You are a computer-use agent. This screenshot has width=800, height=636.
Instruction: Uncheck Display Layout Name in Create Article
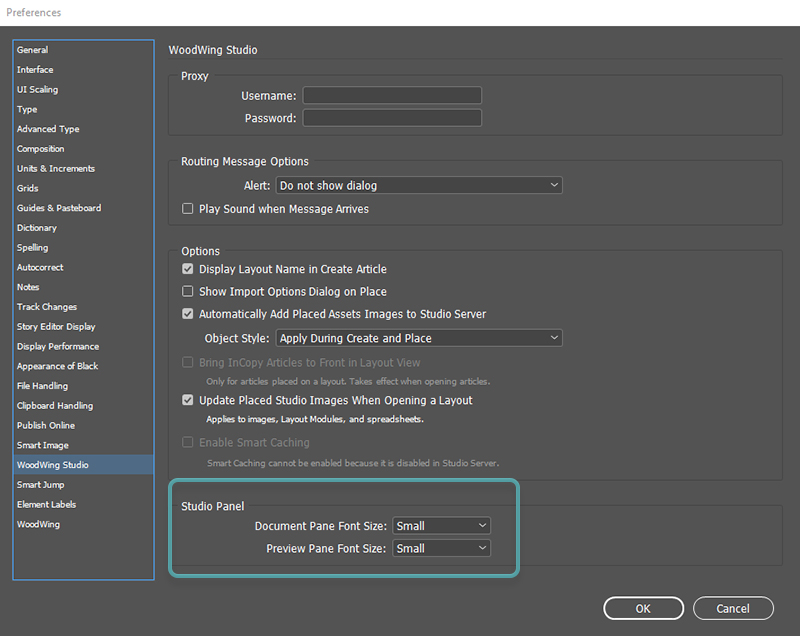pyautogui.click(x=187, y=269)
